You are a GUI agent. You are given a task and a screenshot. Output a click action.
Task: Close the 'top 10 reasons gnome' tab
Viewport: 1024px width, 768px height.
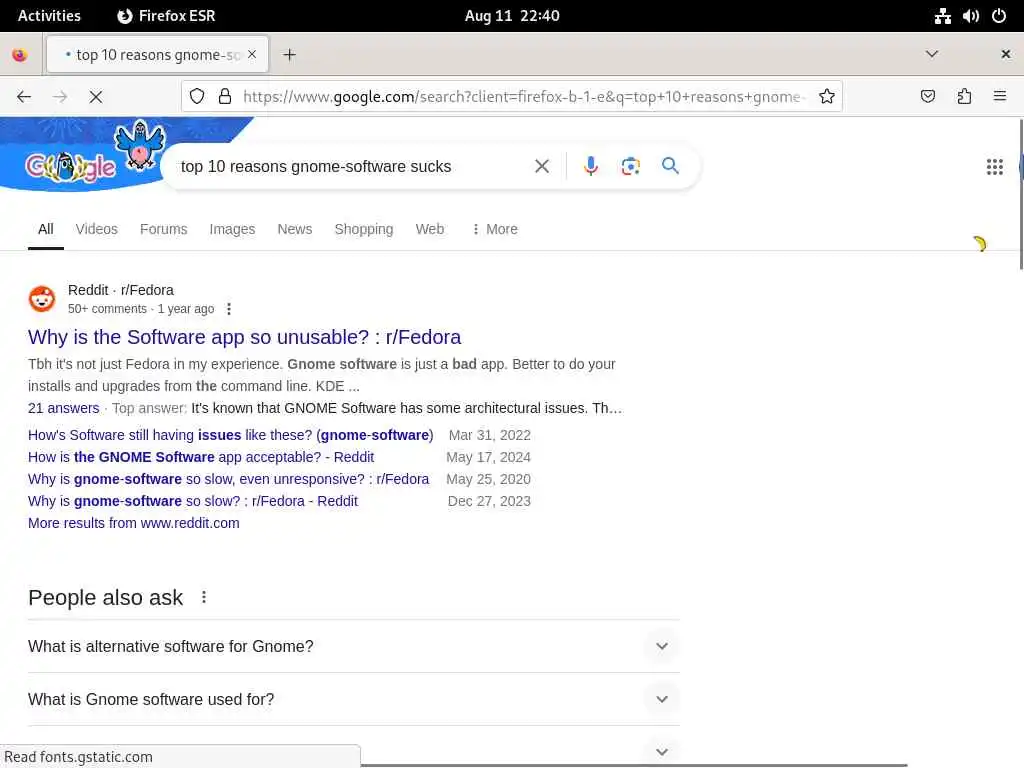252,55
